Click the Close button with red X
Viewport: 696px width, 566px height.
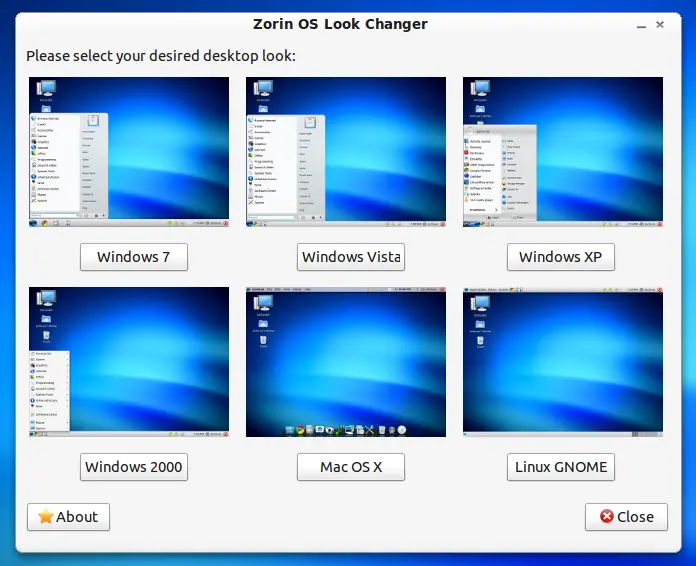coord(626,517)
